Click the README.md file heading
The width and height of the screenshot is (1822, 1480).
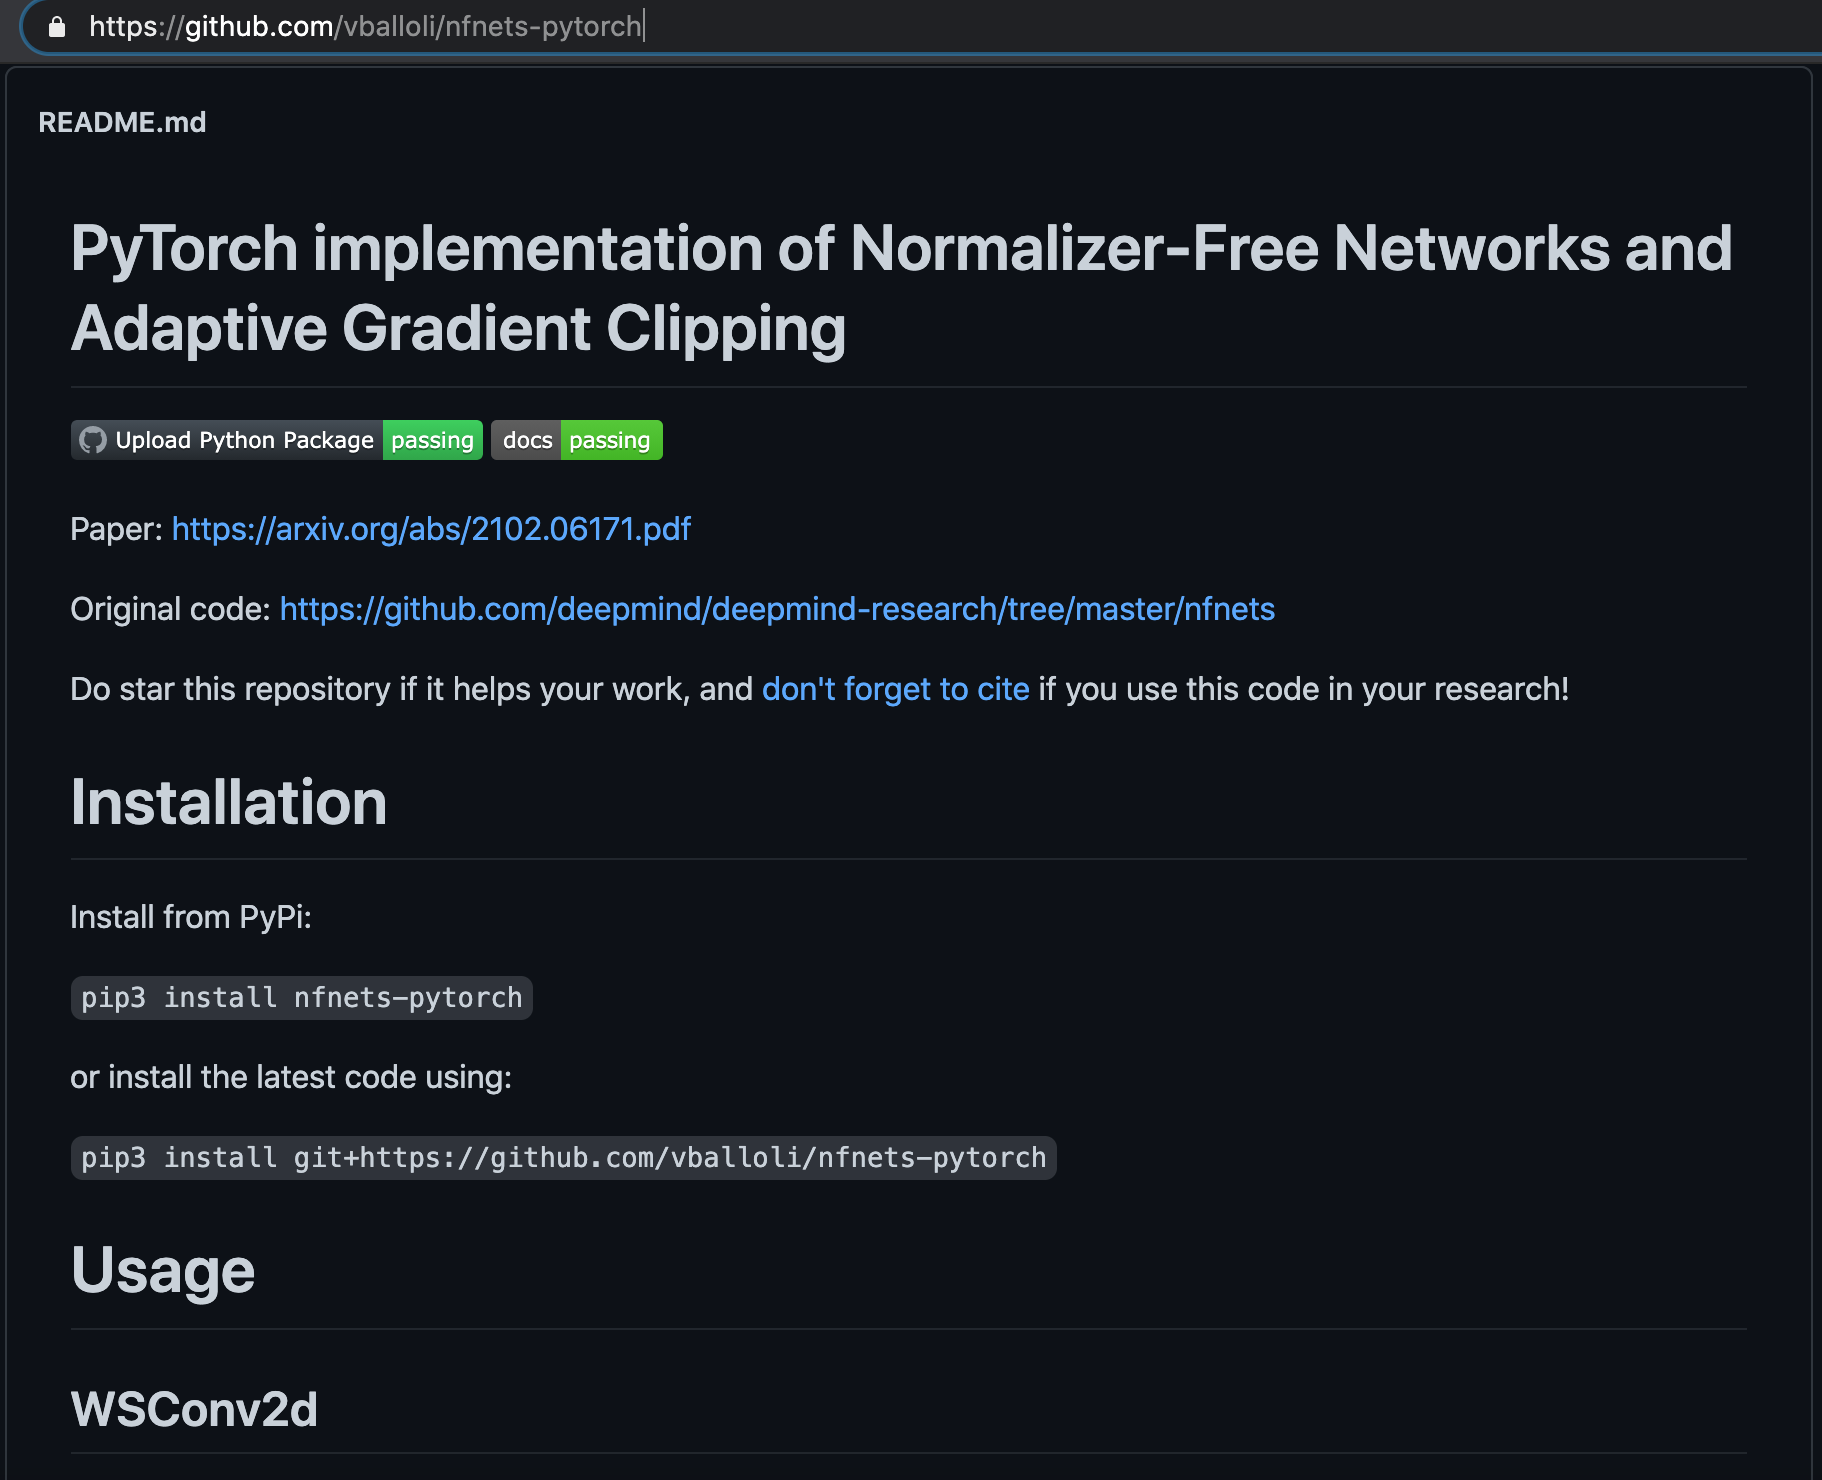pyautogui.click(x=122, y=122)
